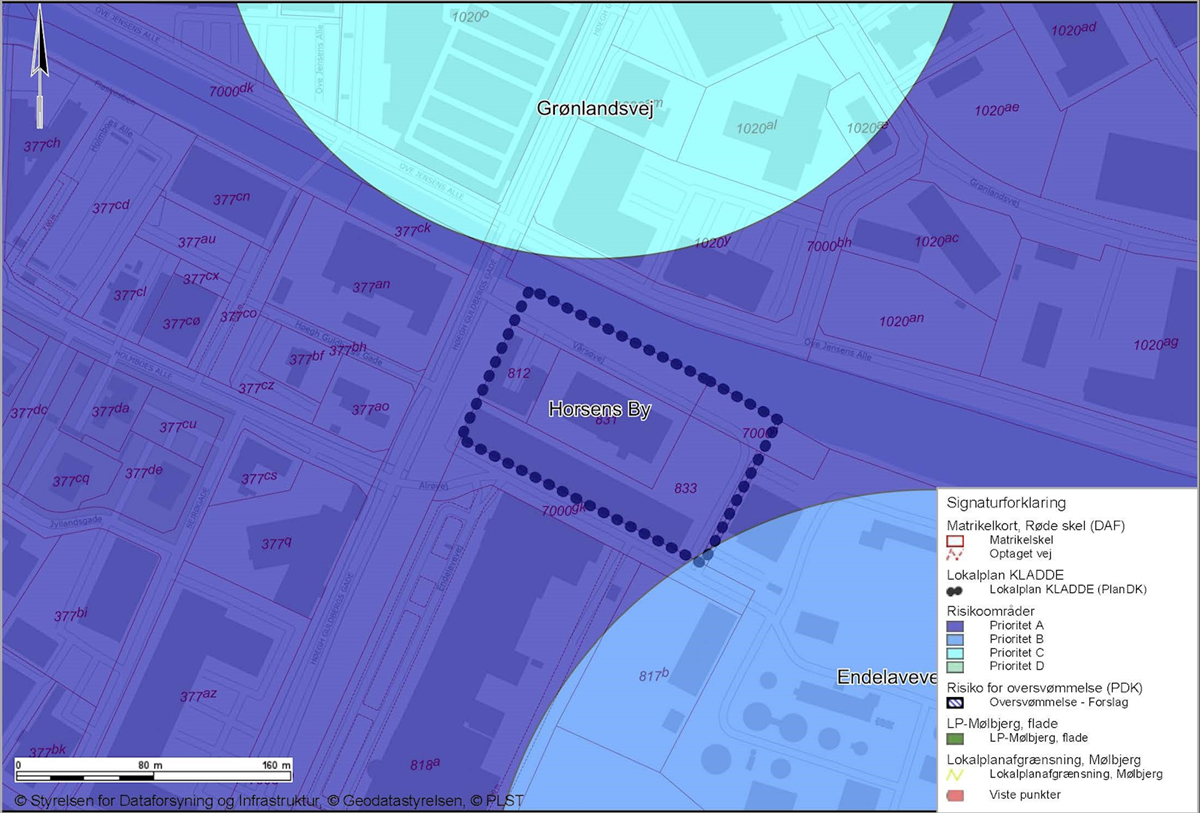1200x813 pixels.
Task: Click parcel 833 inside the dotted boundary
Action: (x=686, y=489)
